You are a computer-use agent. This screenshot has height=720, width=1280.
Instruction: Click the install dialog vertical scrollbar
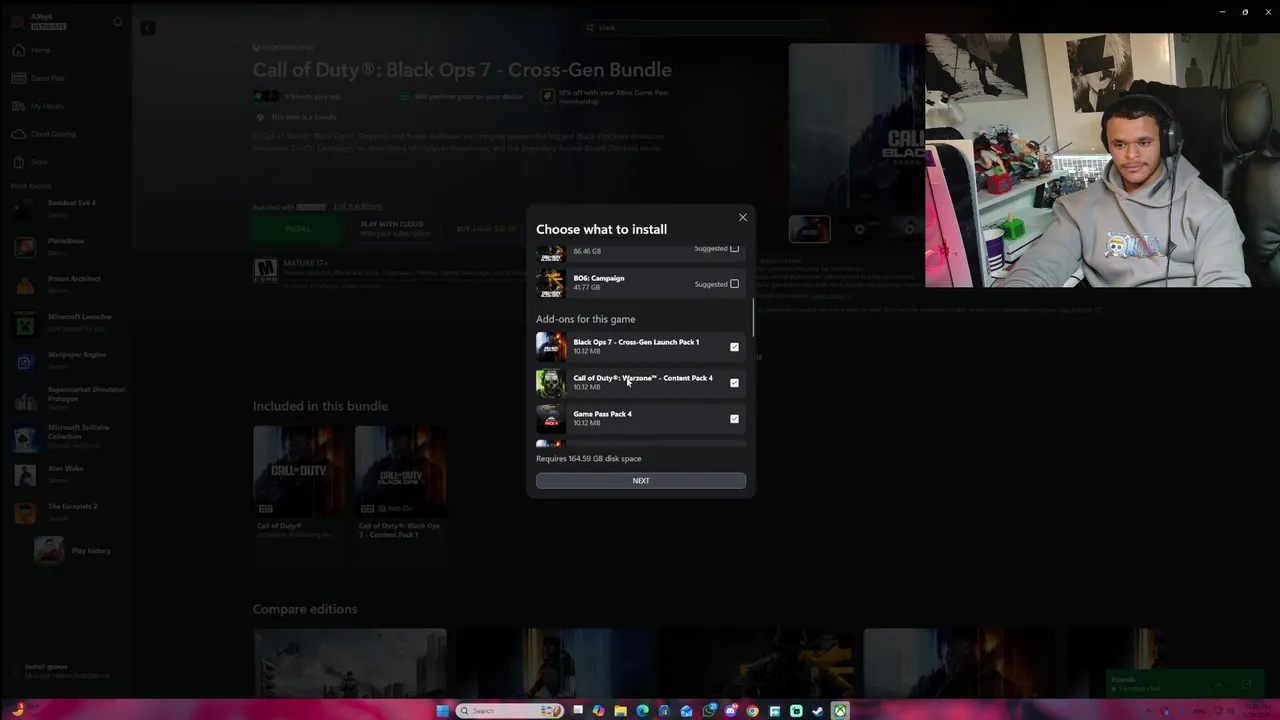click(x=753, y=318)
